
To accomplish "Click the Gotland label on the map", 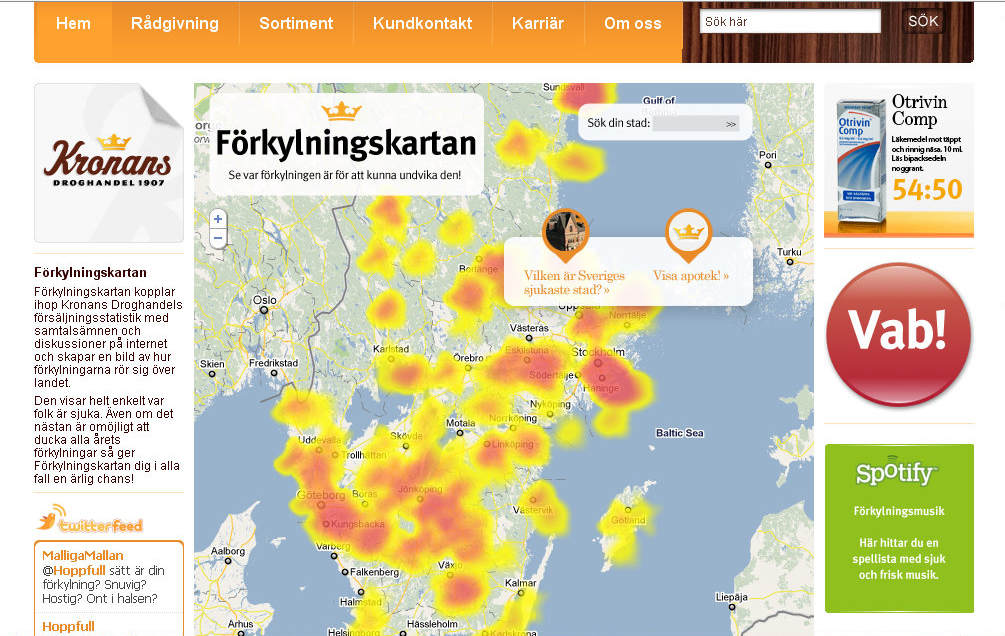I will (628, 520).
